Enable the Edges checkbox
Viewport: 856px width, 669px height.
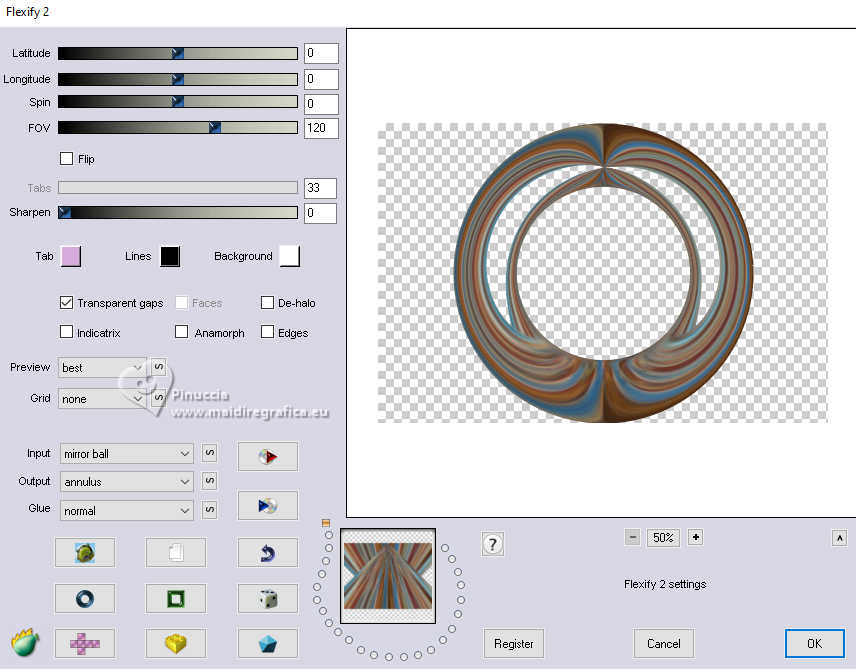(x=267, y=331)
